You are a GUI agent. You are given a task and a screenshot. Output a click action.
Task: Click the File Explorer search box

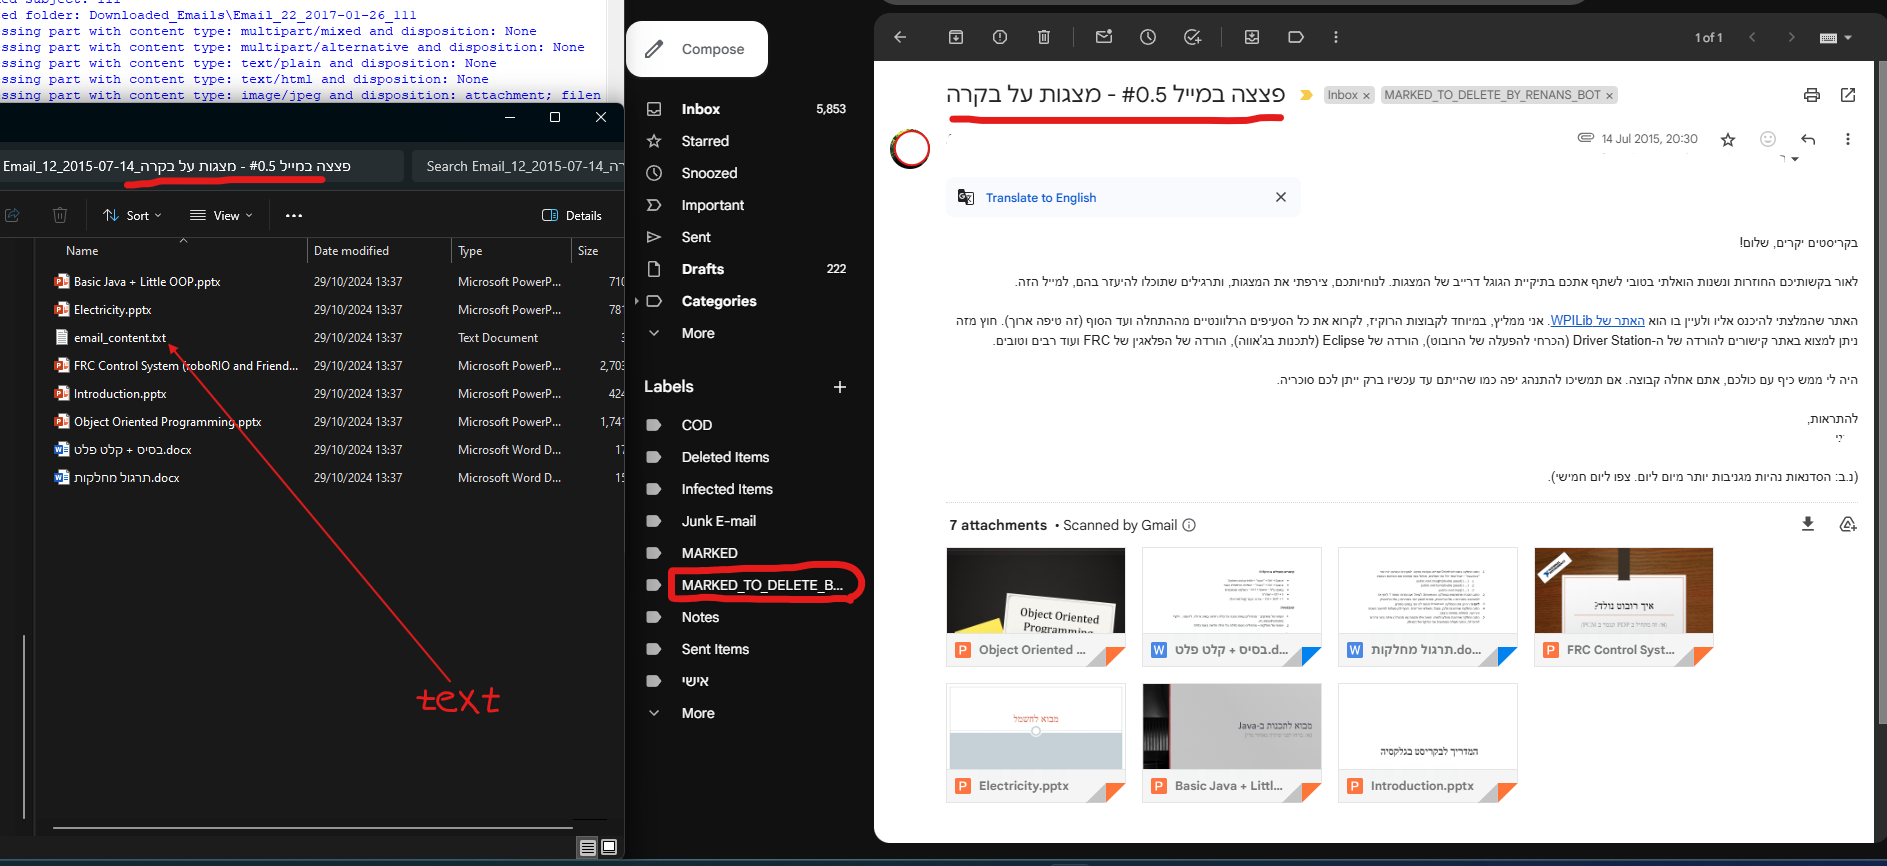coord(518,166)
